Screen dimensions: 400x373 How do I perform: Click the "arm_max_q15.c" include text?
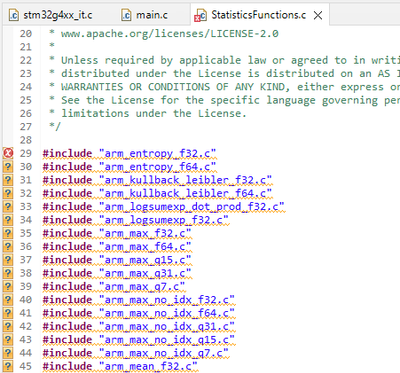click(145, 260)
